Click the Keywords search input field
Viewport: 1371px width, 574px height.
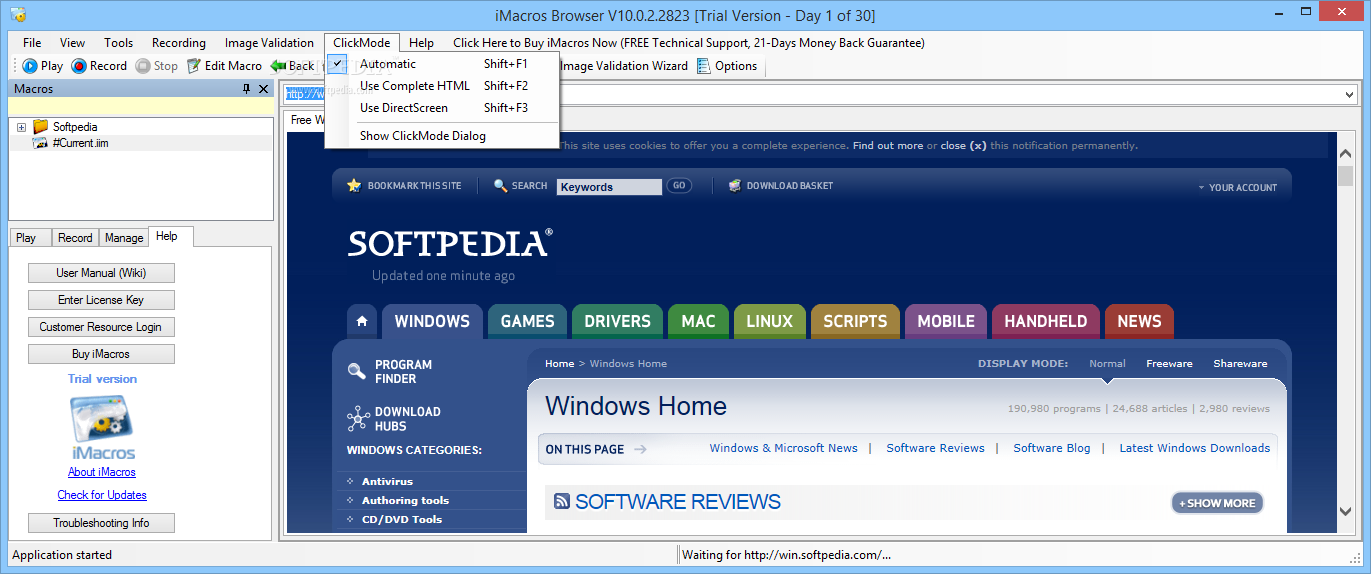click(609, 187)
